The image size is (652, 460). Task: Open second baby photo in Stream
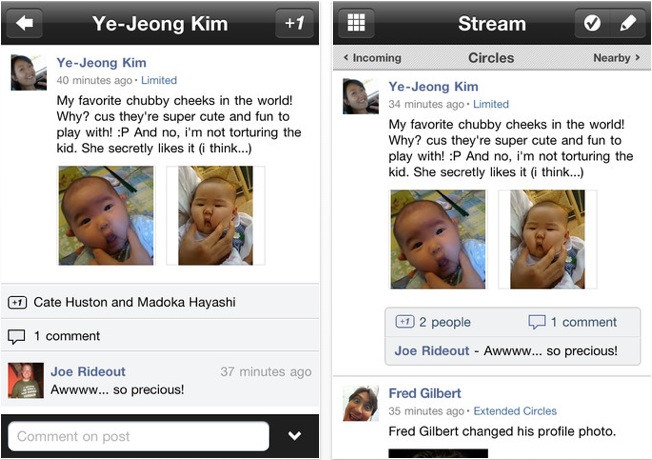click(547, 239)
